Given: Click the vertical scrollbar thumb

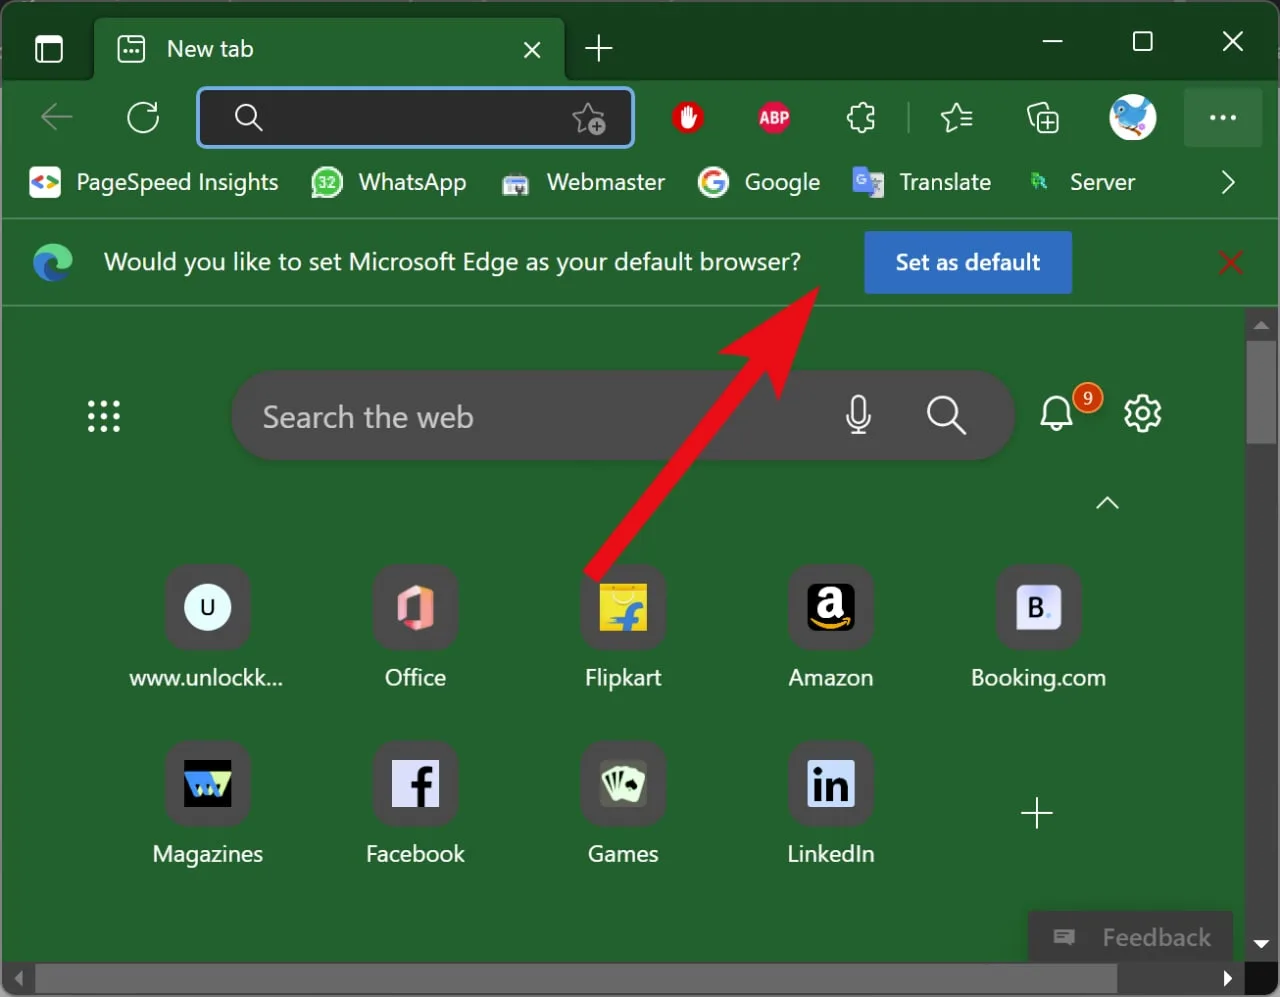Looking at the screenshot, I should [1261, 392].
